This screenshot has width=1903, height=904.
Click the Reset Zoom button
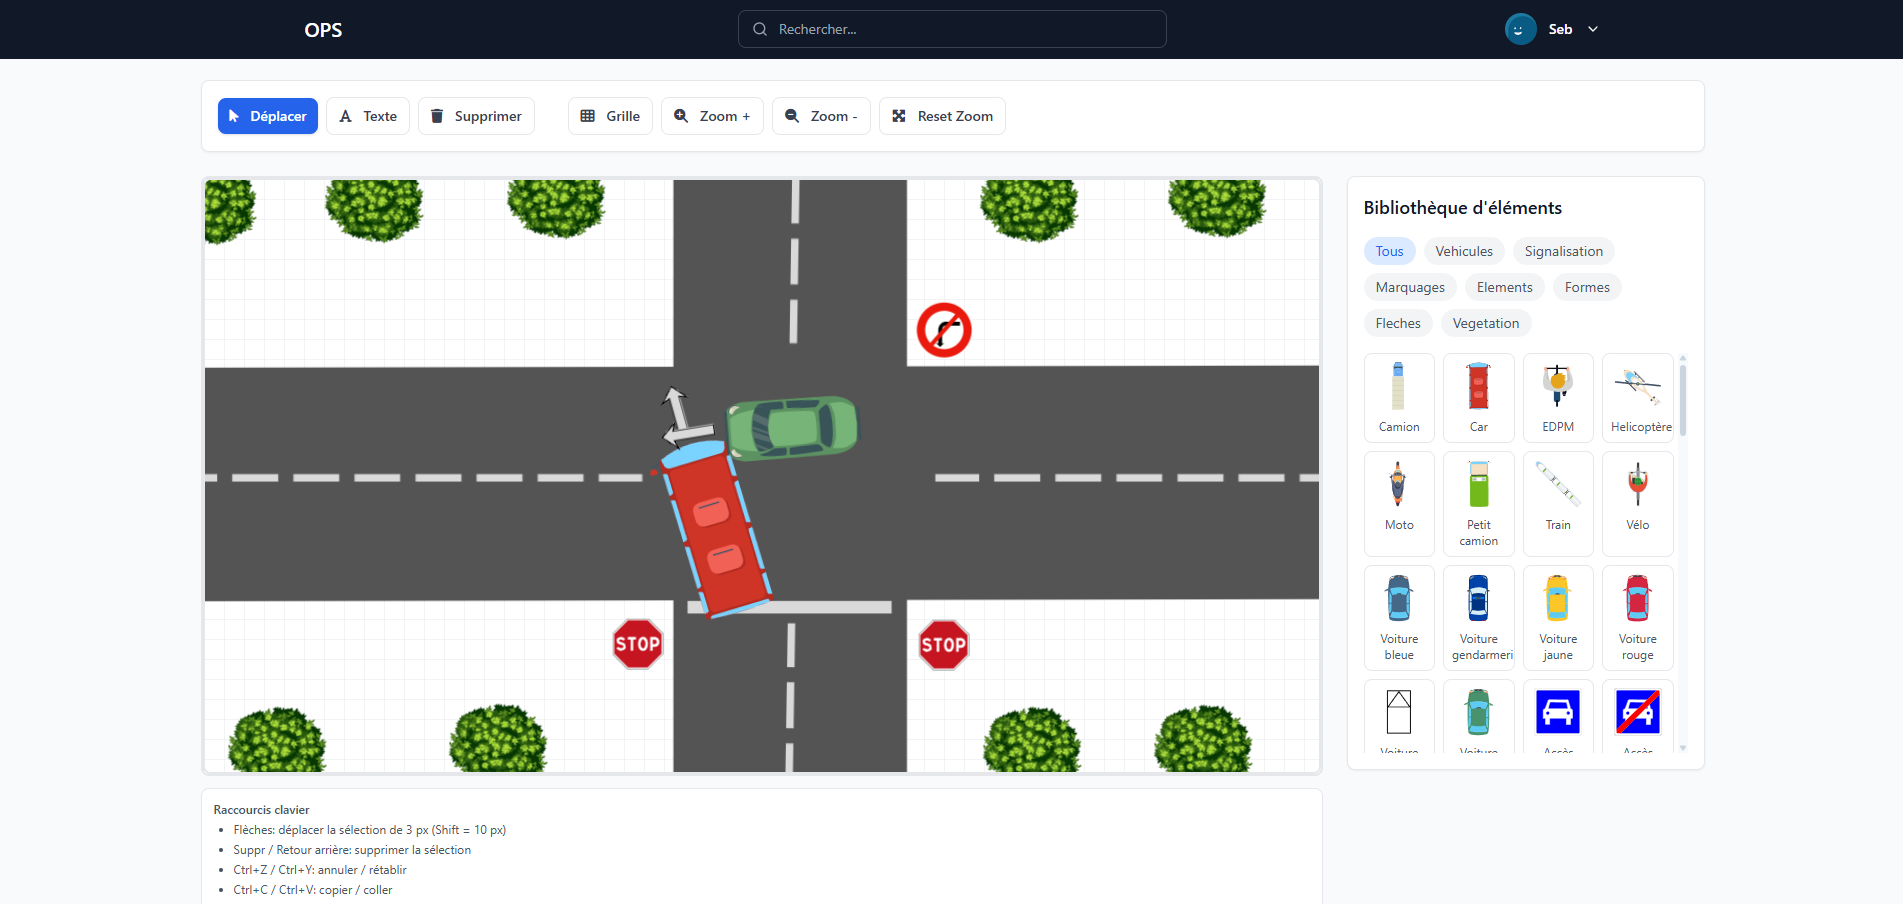pos(941,116)
